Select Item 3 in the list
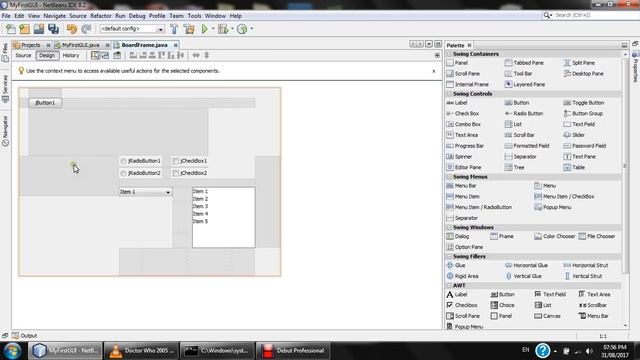The height and width of the screenshot is (360, 640). point(200,207)
